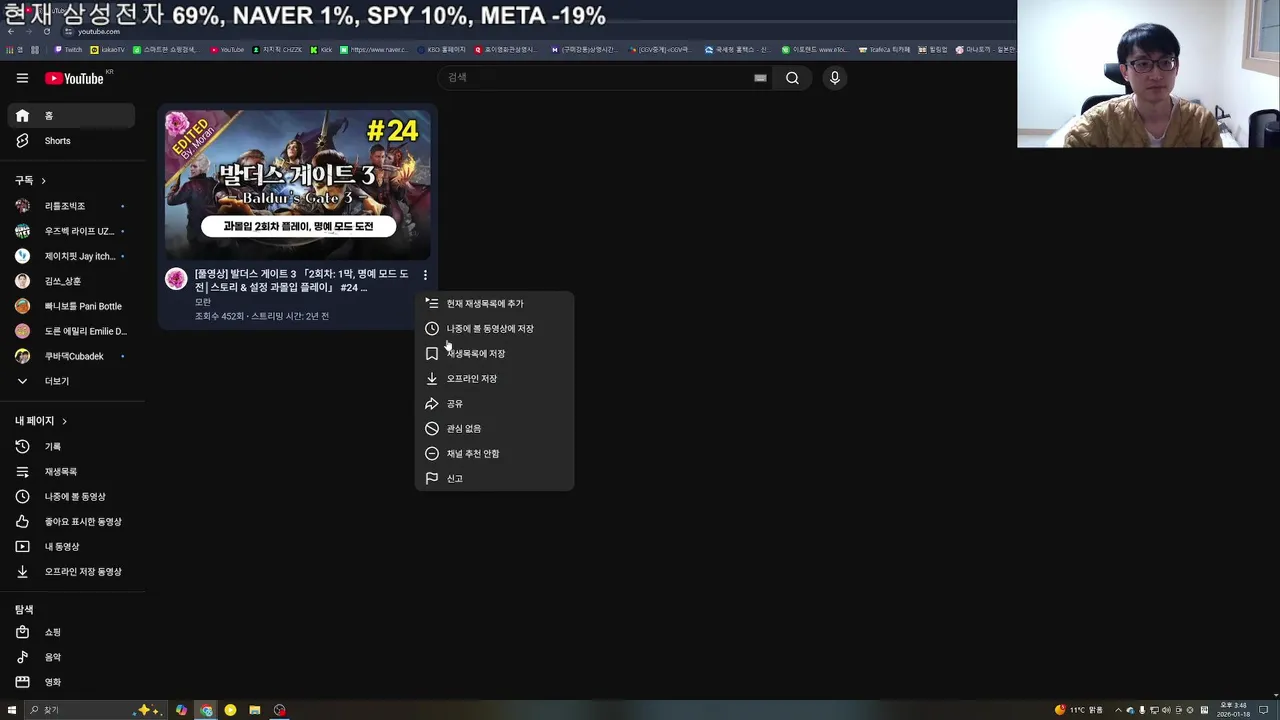
Task: Open the 제이치킷 Jay channel
Action: (71, 256)
